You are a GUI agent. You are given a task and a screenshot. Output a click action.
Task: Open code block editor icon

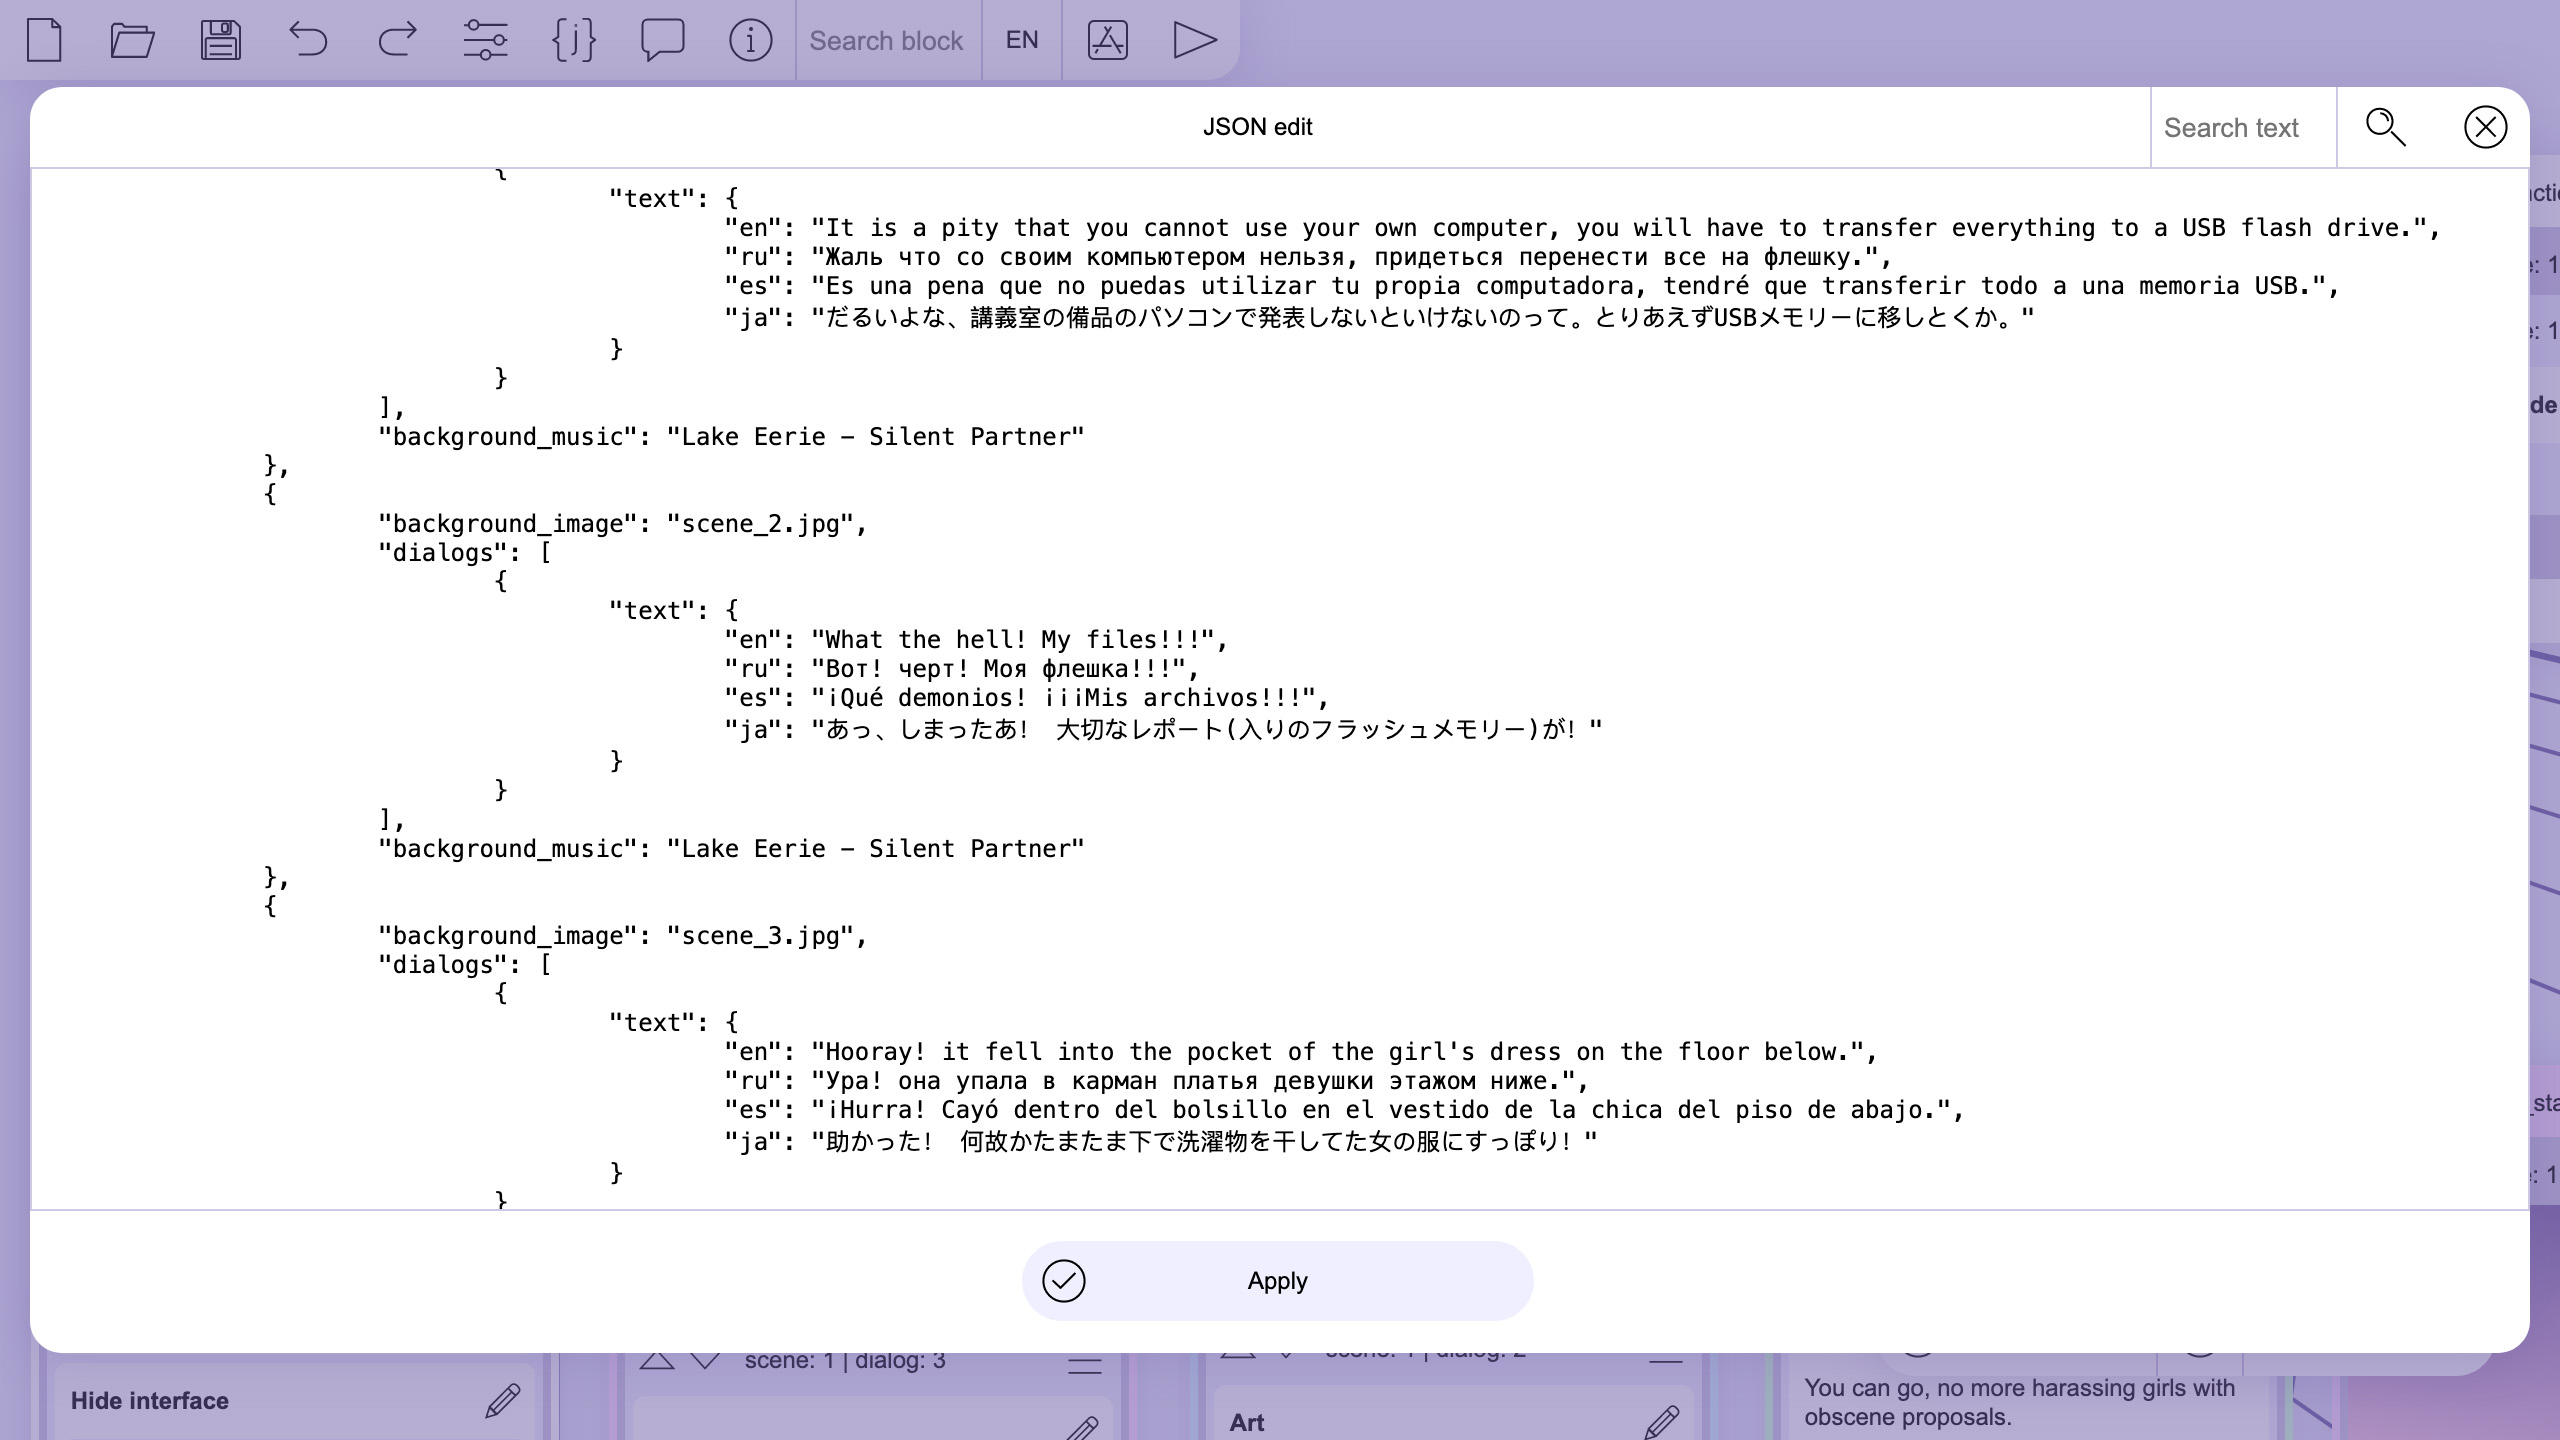[x=575, y=40]
